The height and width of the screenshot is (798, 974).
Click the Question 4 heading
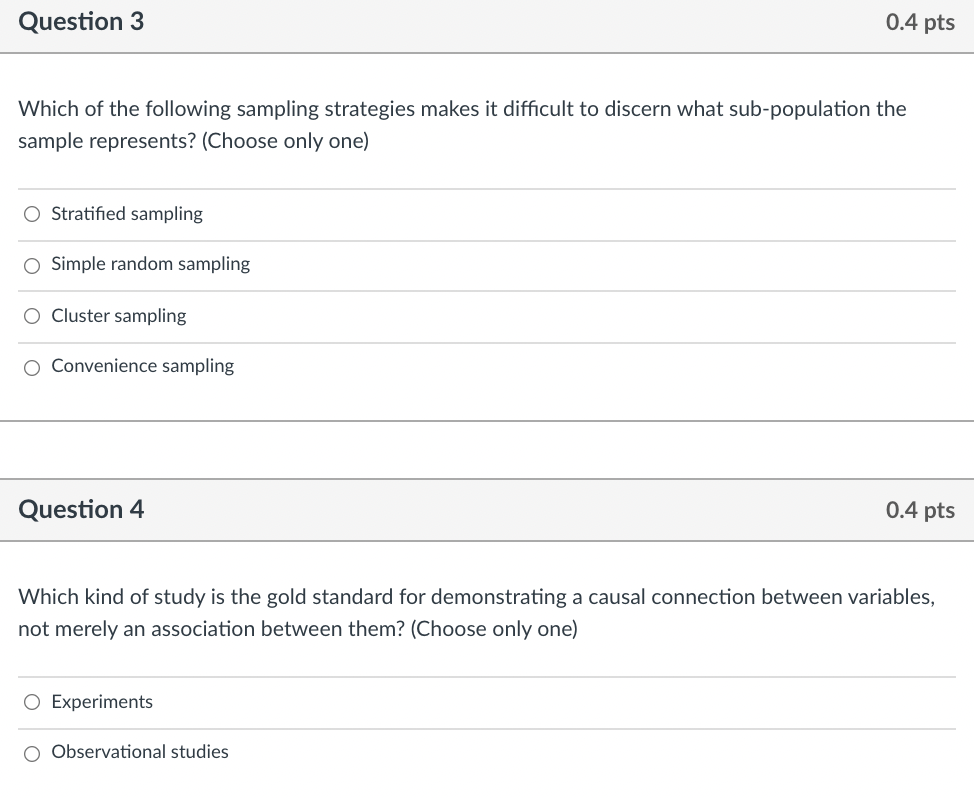pos(81,510)
